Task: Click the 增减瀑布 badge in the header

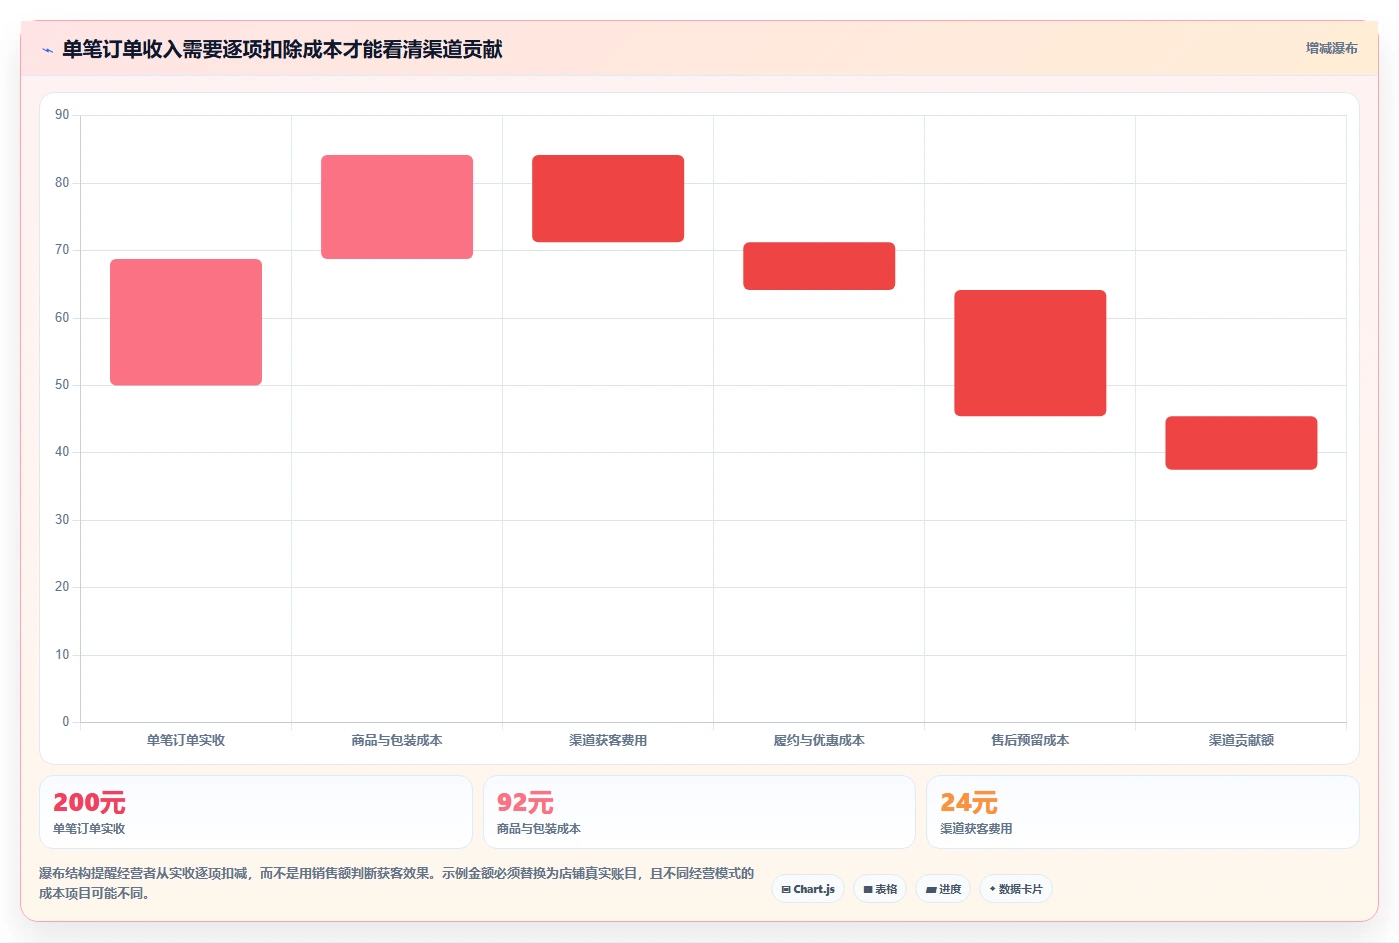Action: click(x=1331, y=48)
